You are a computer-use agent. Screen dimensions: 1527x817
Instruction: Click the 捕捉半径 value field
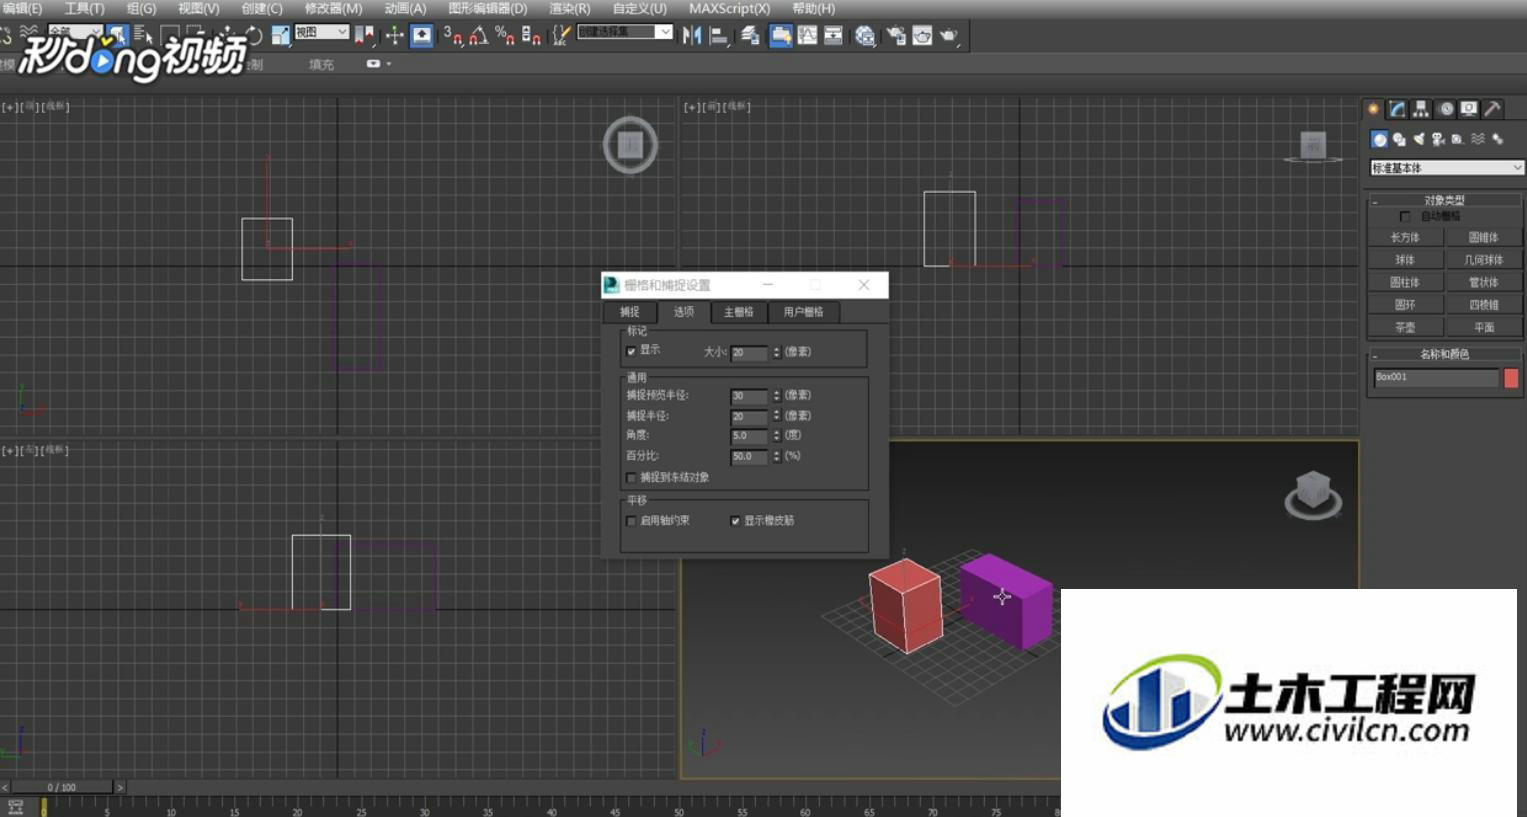coord(748,416)
